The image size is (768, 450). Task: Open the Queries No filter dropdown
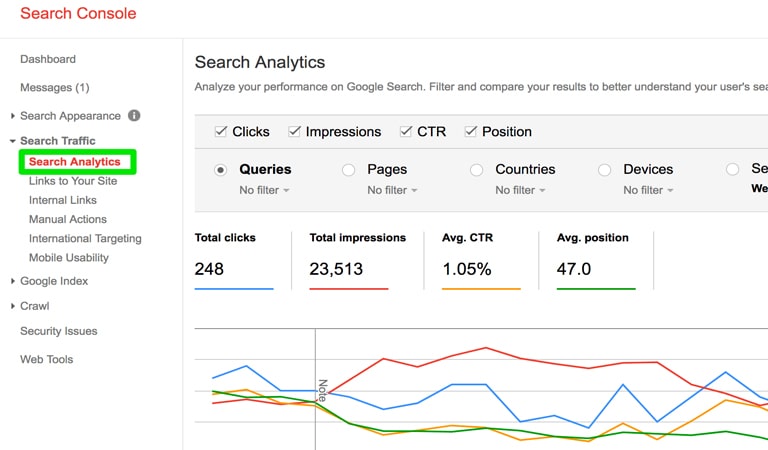click(264, 190)
